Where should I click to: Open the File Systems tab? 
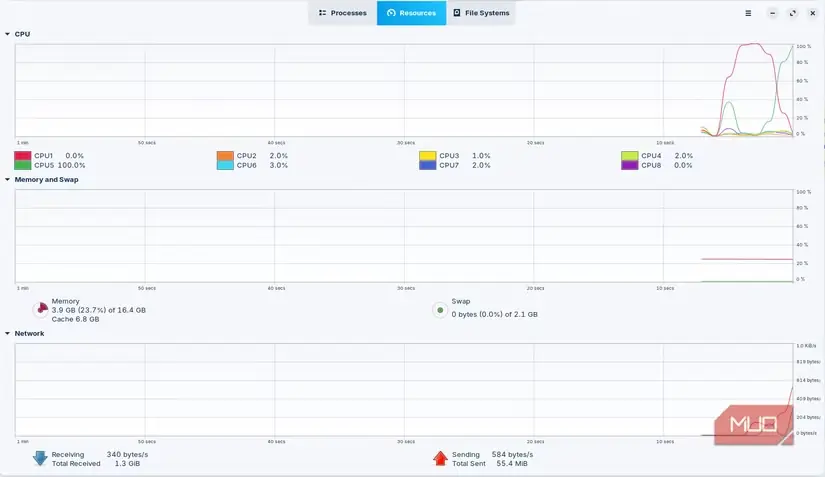click(481, 13)
